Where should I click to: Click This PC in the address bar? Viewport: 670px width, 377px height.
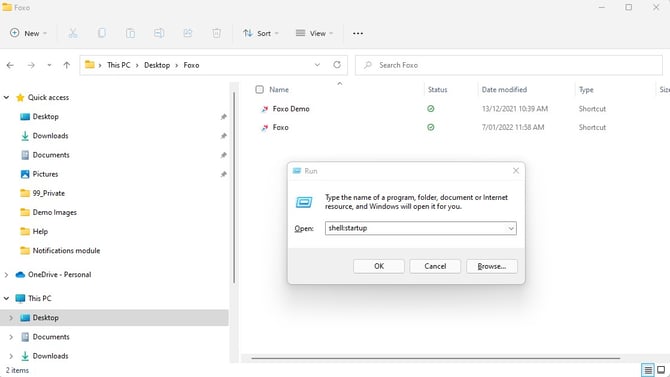[119, 65]
